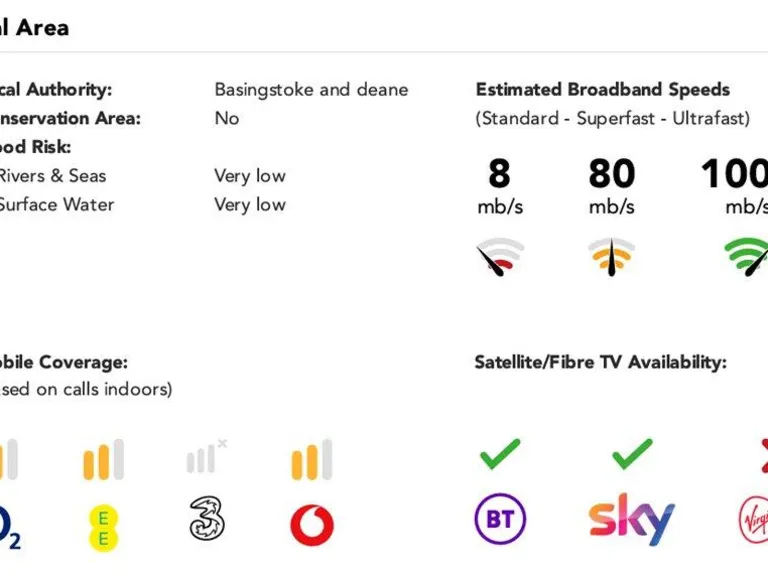Click the Three network logo
Screen dimensions: 768x576
(207, 520)
